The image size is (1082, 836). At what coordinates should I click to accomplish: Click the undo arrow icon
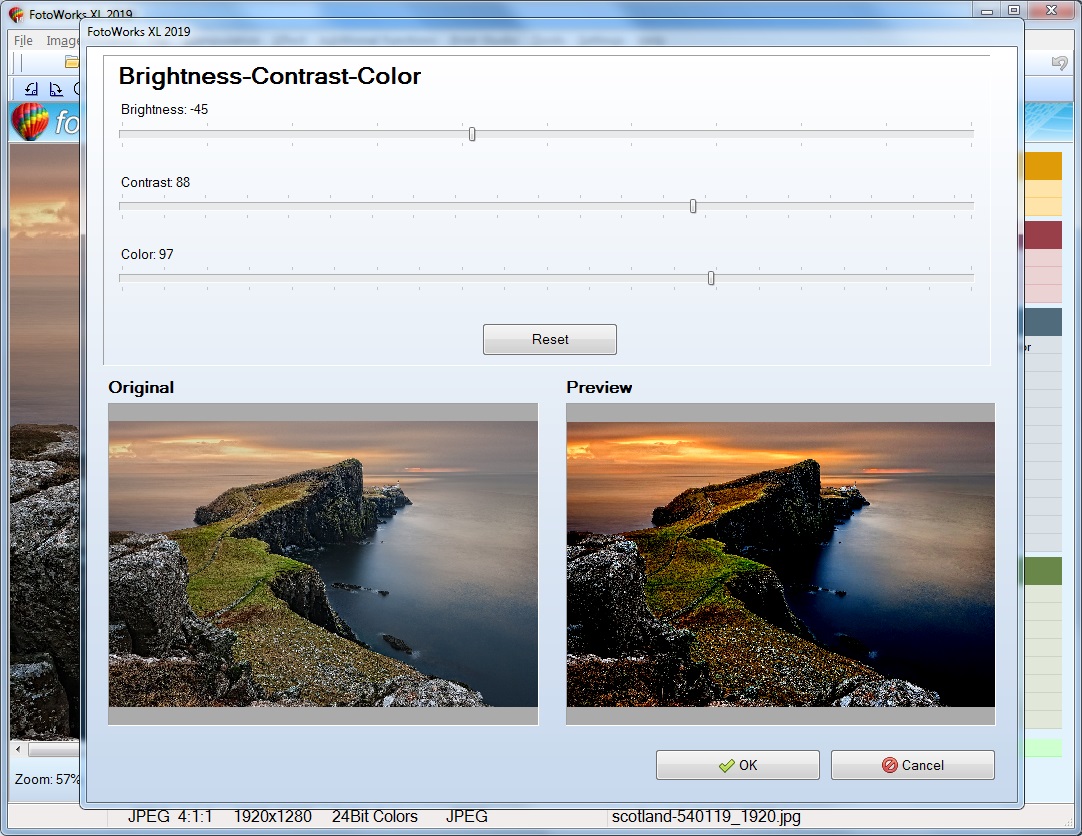pos(1059,62)
